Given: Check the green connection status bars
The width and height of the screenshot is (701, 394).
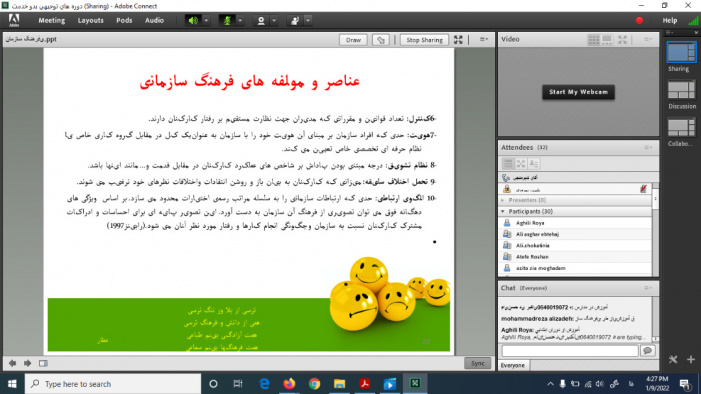Looking at the screenshot, I should (x=693, y=21).
